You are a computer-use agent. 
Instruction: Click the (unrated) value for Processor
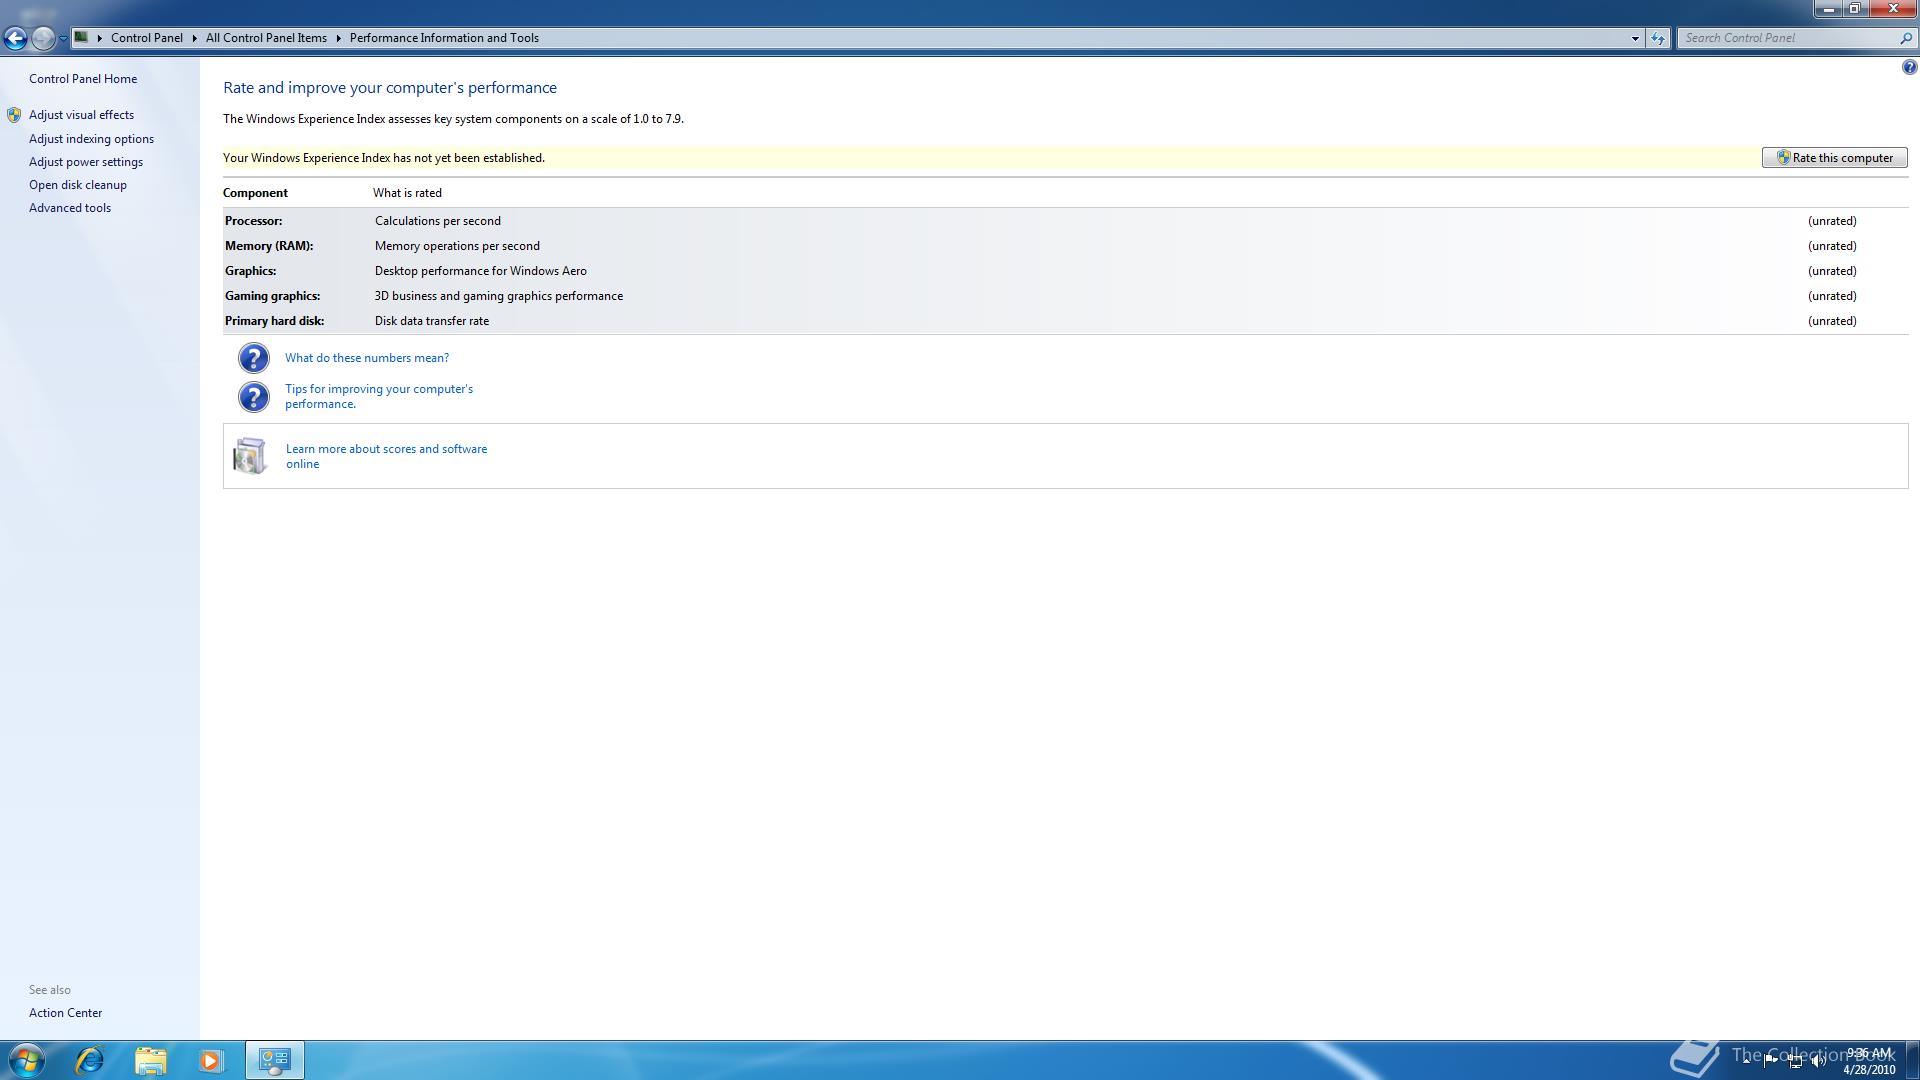[x=1832, y=221]
